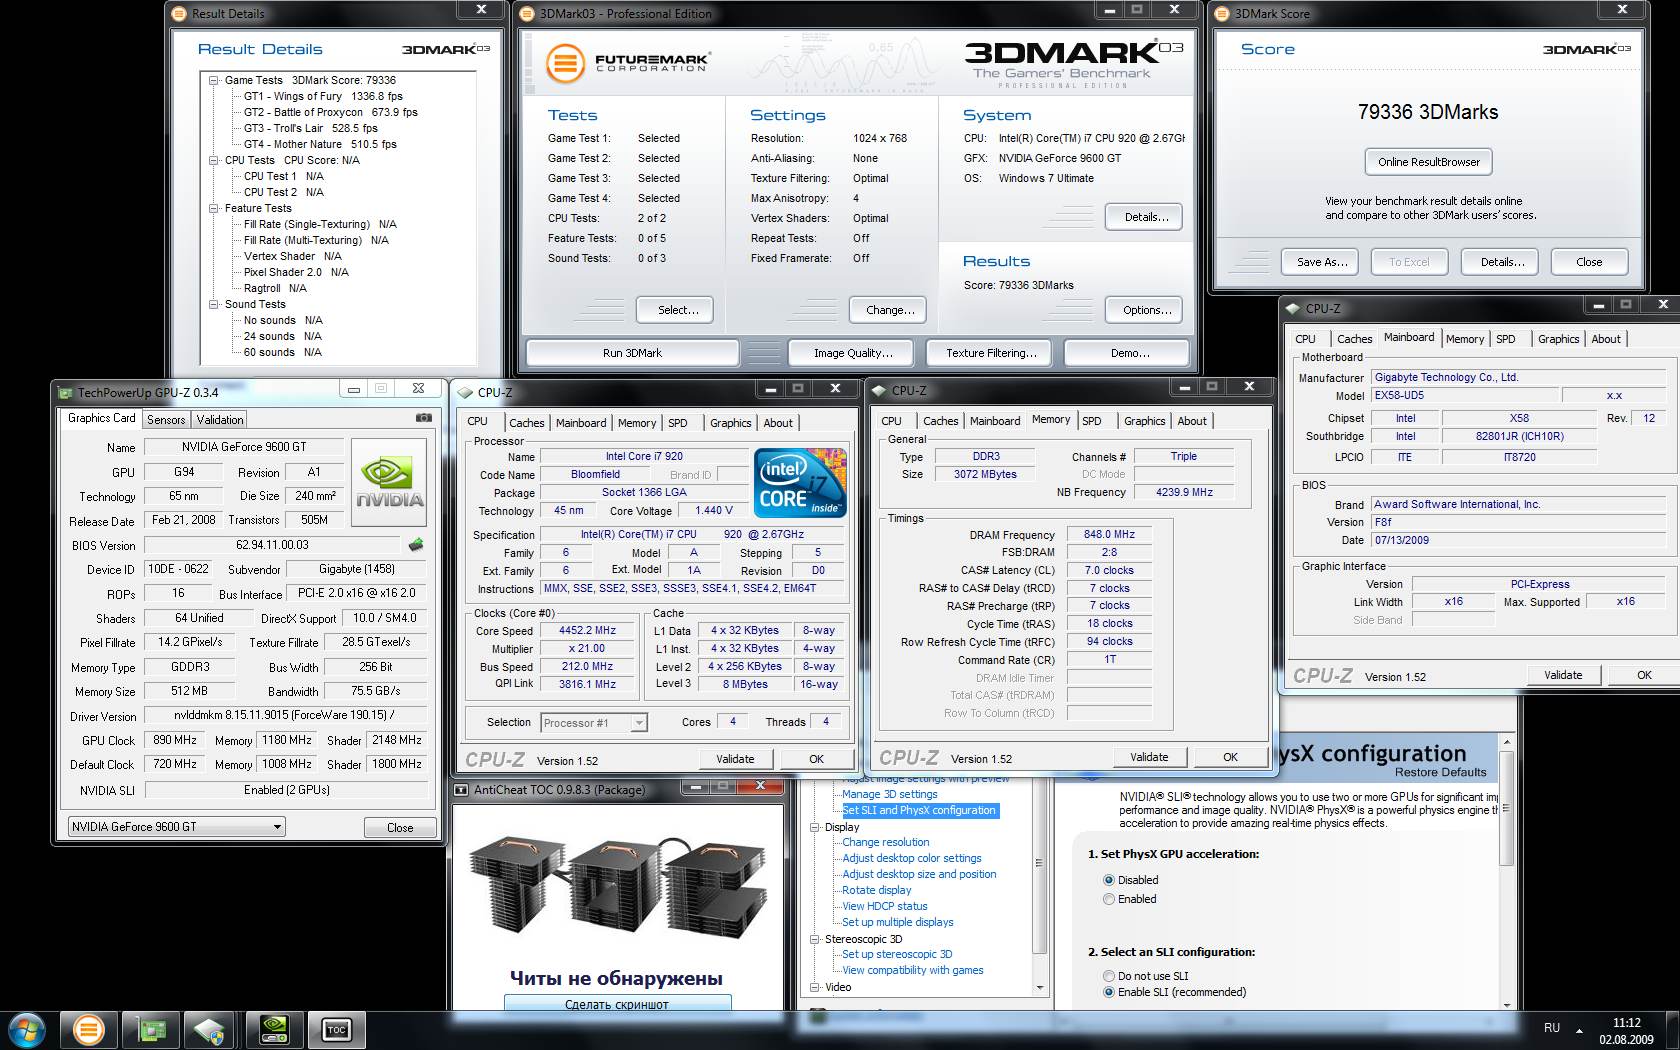Collapse the Sound Tests tree node
Viewport: 1680px width, 1050px height.
(x=213, y=304)
